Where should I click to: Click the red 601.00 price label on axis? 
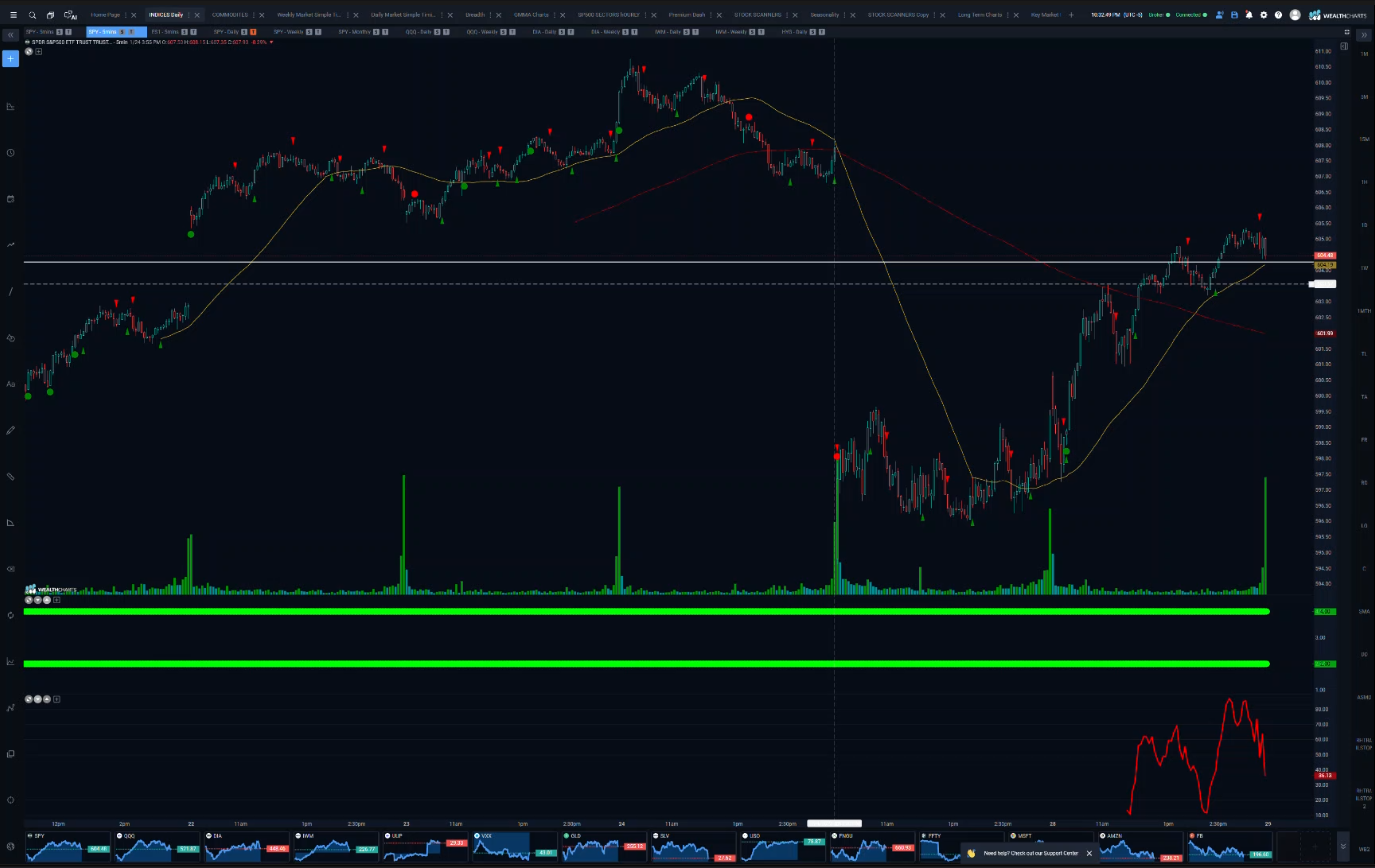[1325, 333]
